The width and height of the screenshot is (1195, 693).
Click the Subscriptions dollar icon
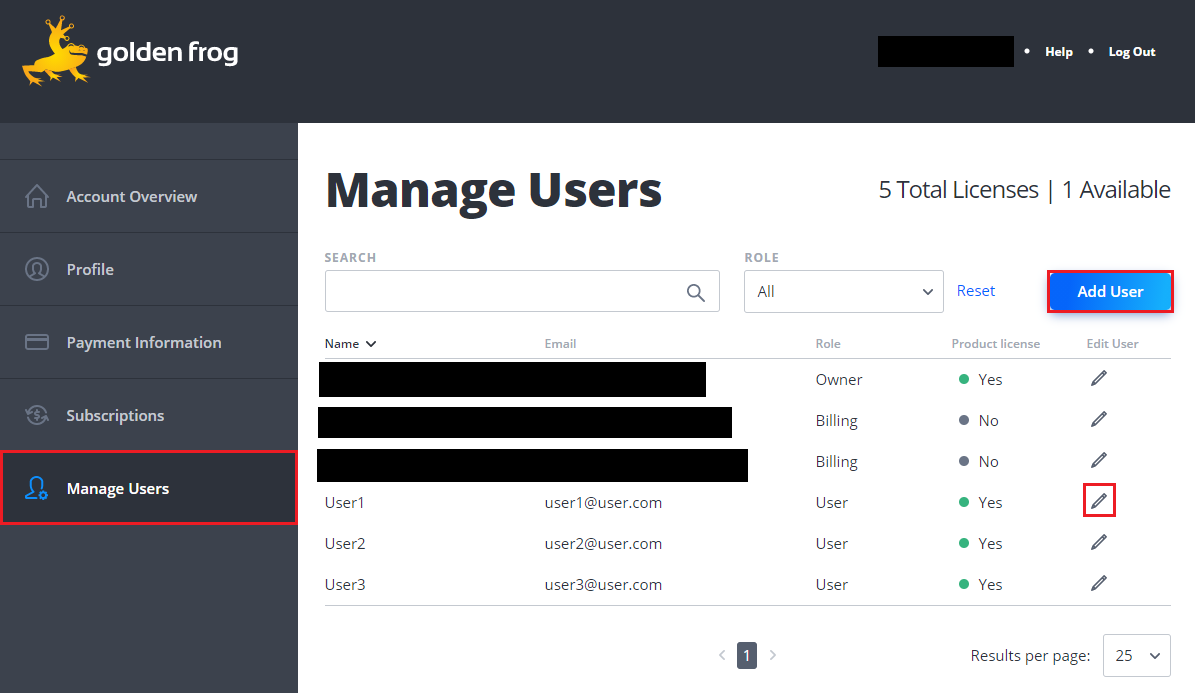click(37, 415)
